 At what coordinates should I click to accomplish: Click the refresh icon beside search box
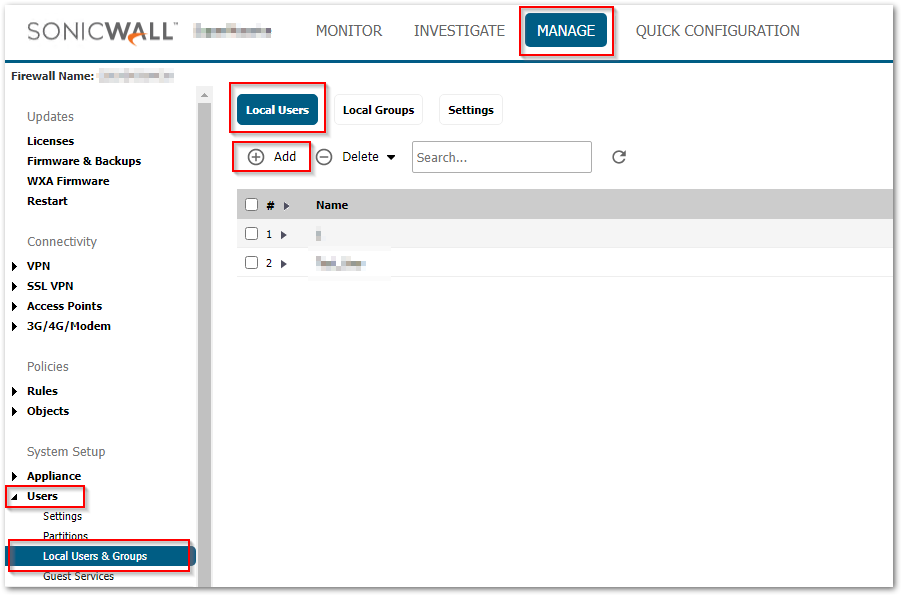(619, 157)
